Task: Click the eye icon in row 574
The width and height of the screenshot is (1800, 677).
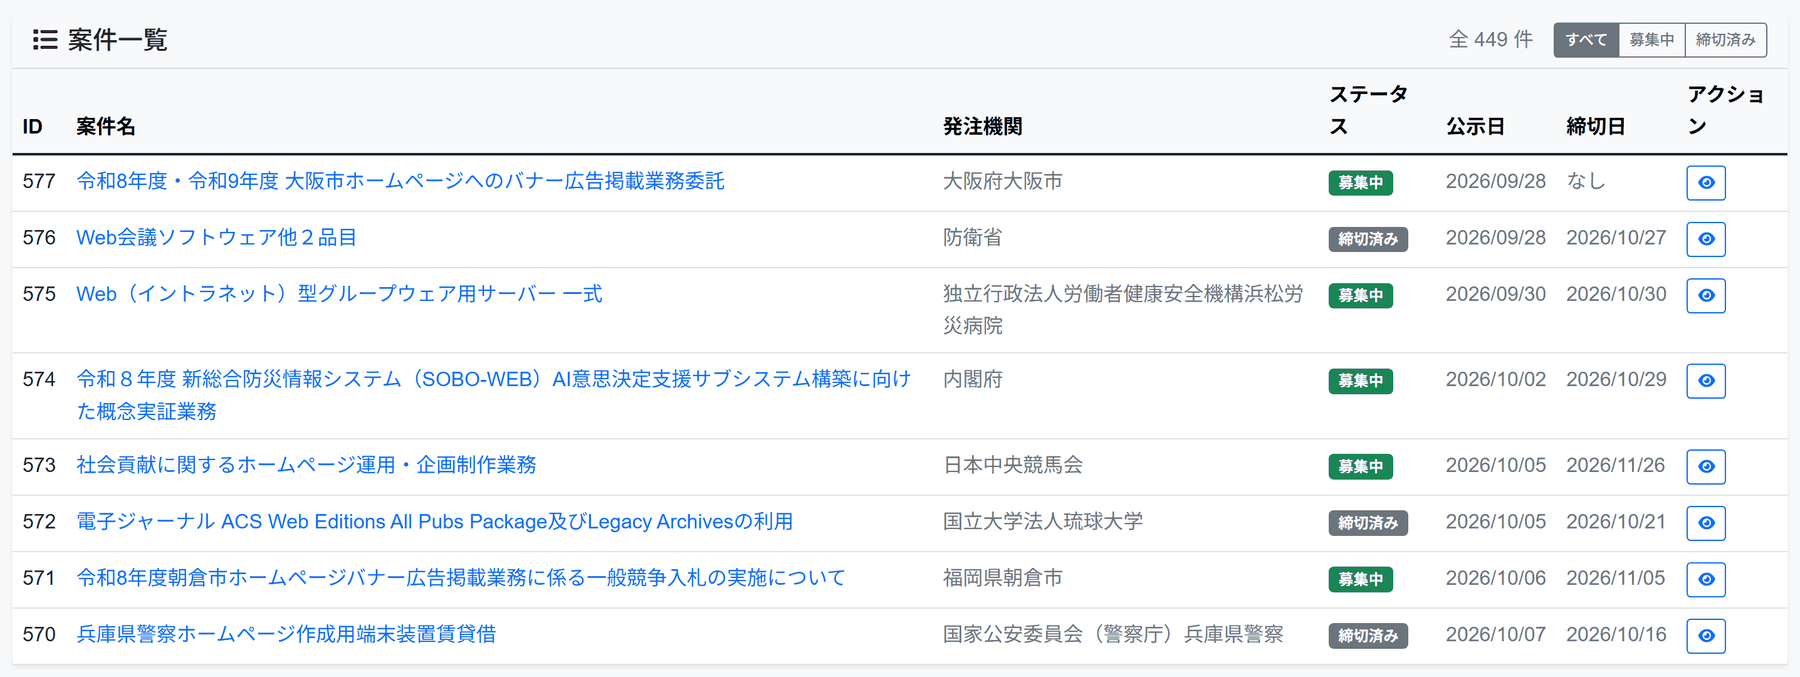Action: [x=1705, y=381]
